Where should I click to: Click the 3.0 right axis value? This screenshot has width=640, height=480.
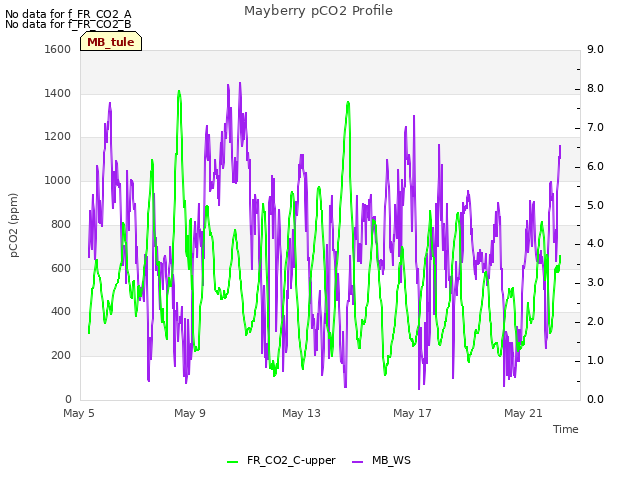(595, 282)
